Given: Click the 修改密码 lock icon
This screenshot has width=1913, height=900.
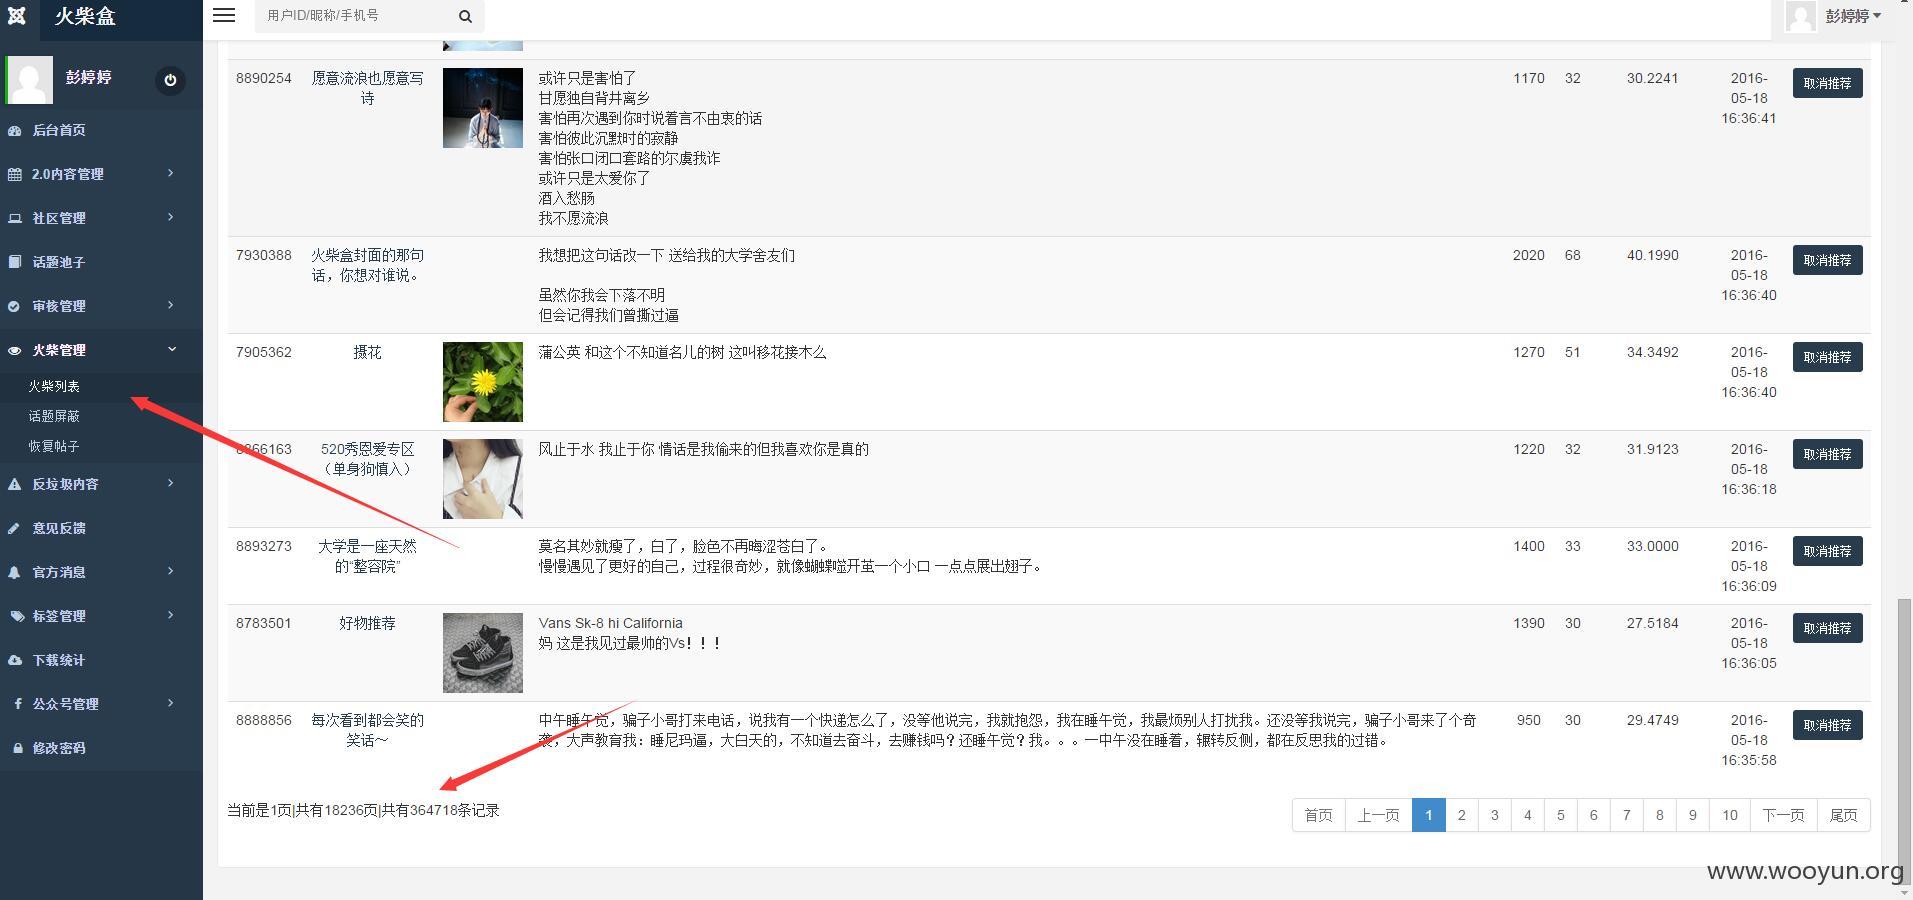Looking at the screenshot, I should coord(17,748).
